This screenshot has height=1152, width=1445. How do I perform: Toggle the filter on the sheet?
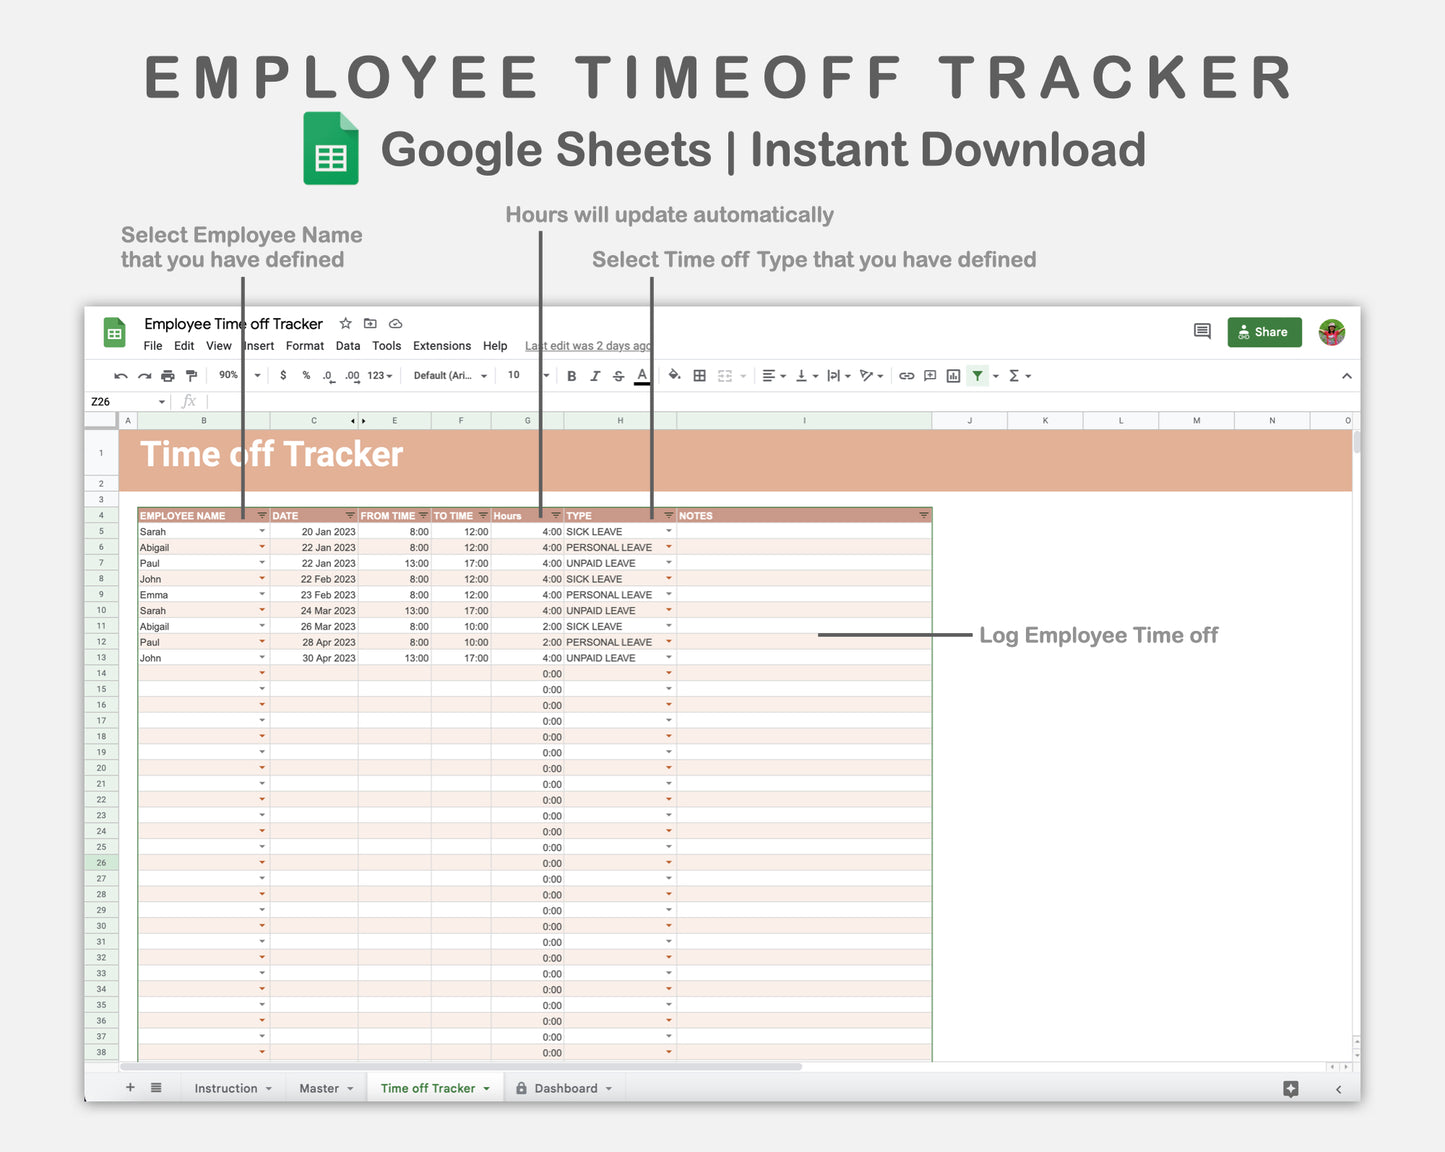click(x=977, y=375)
